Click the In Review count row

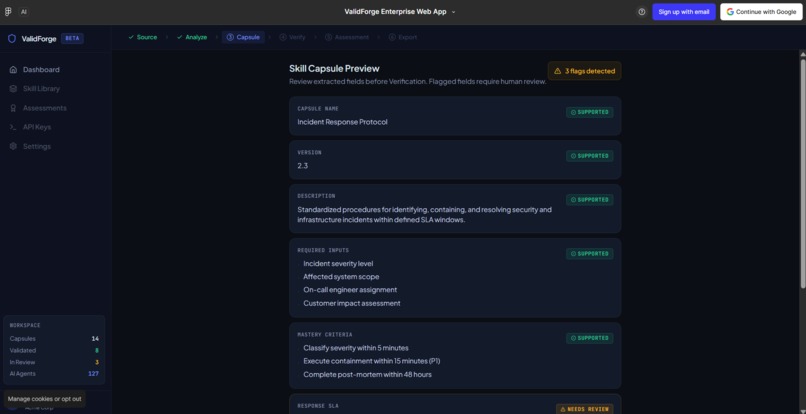coord(54,362)
